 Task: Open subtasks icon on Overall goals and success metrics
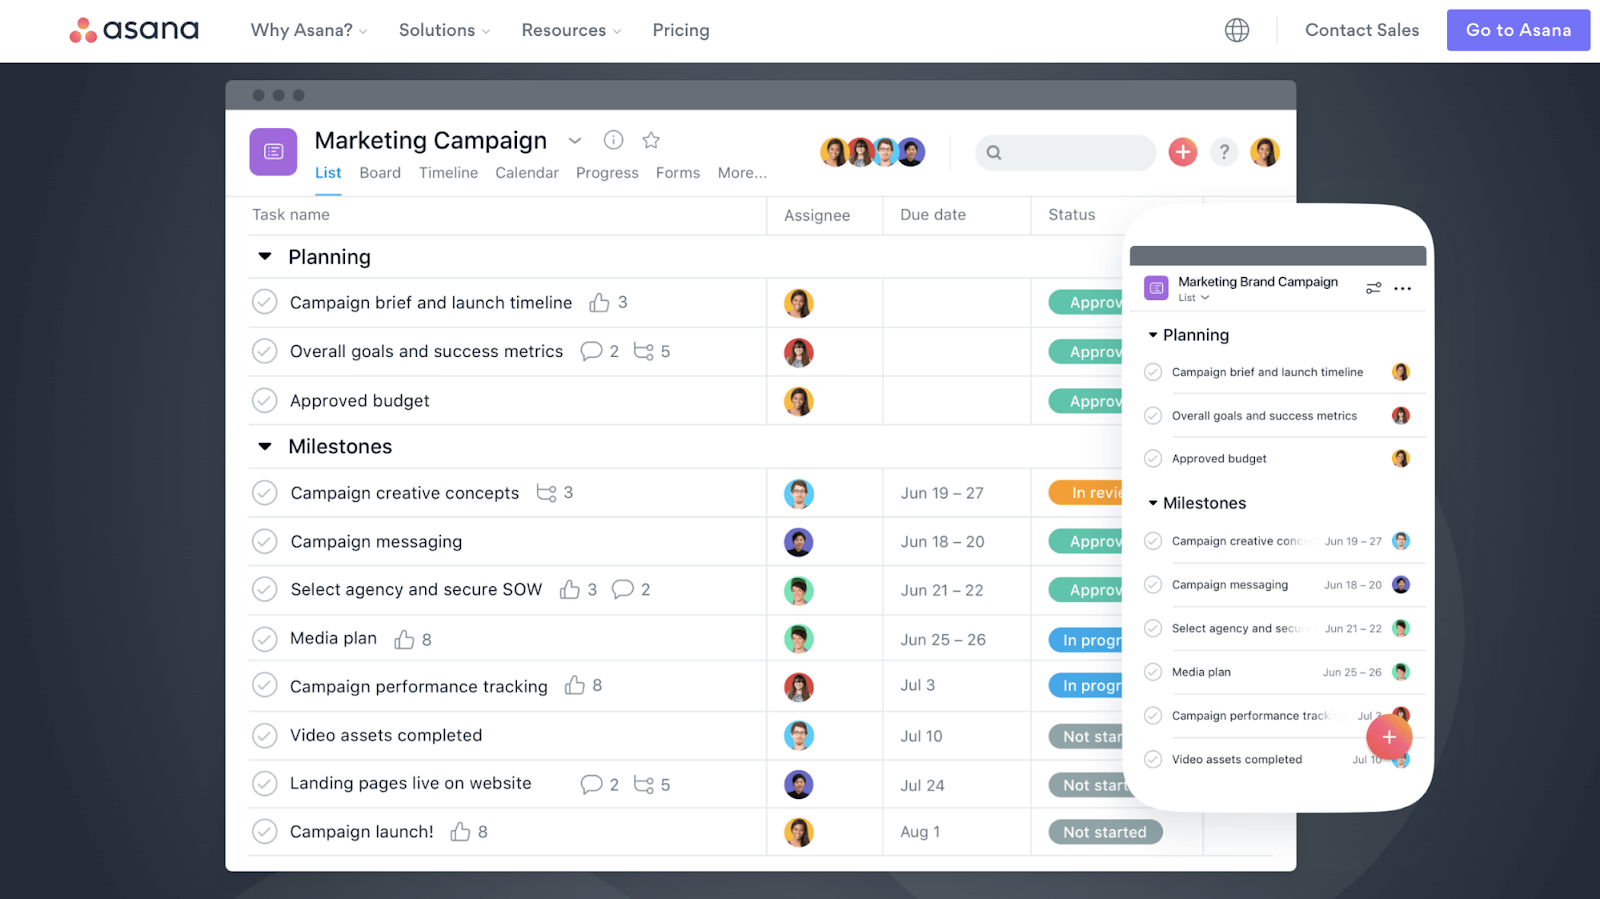coord(643,351)
